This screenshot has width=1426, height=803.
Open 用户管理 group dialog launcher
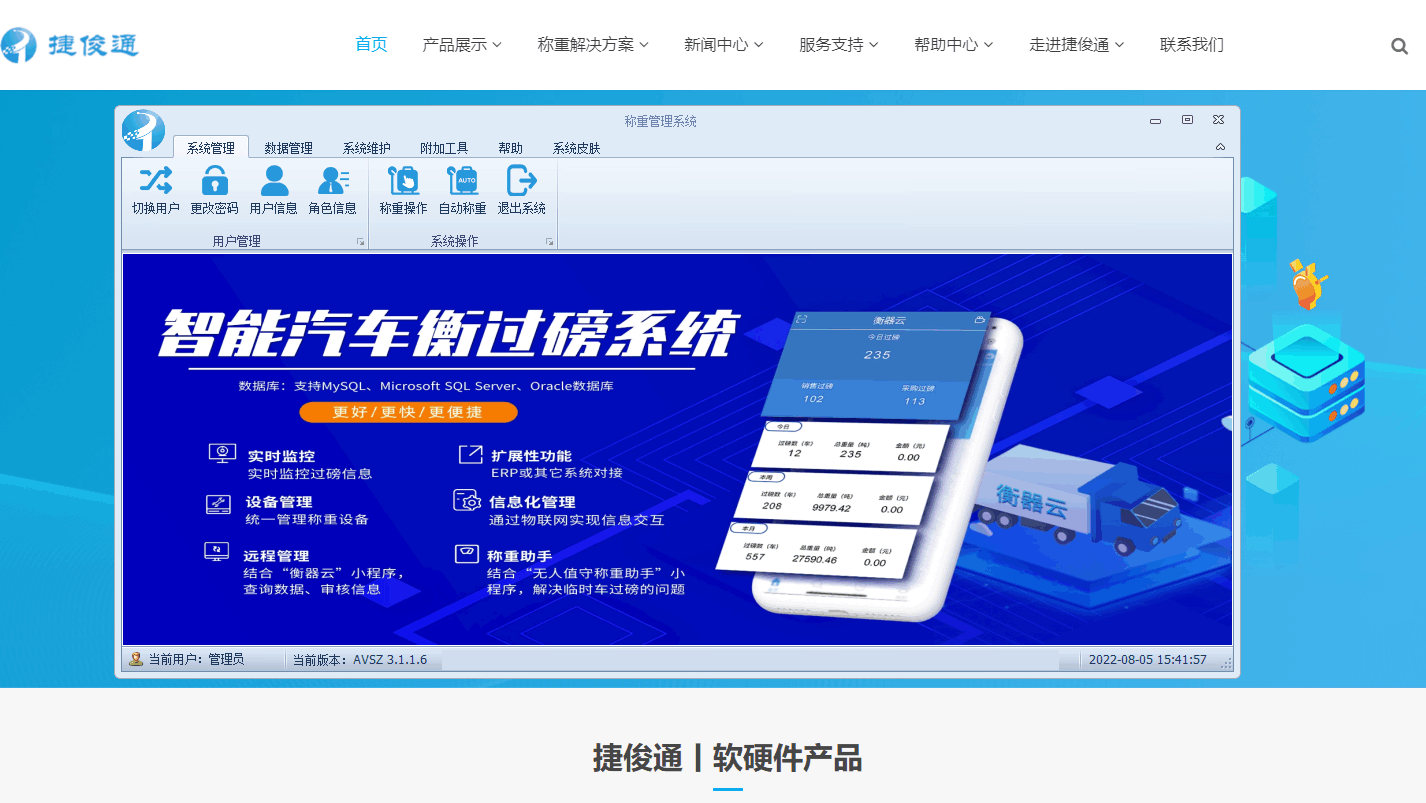click(x=361, y=242)
